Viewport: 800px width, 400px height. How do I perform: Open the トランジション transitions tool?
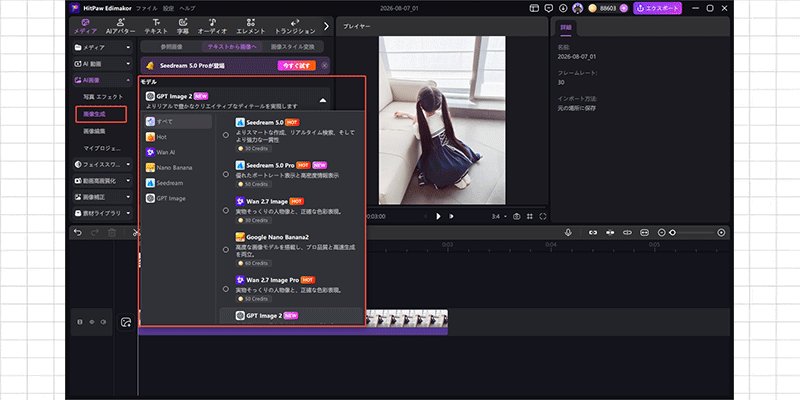295,27
